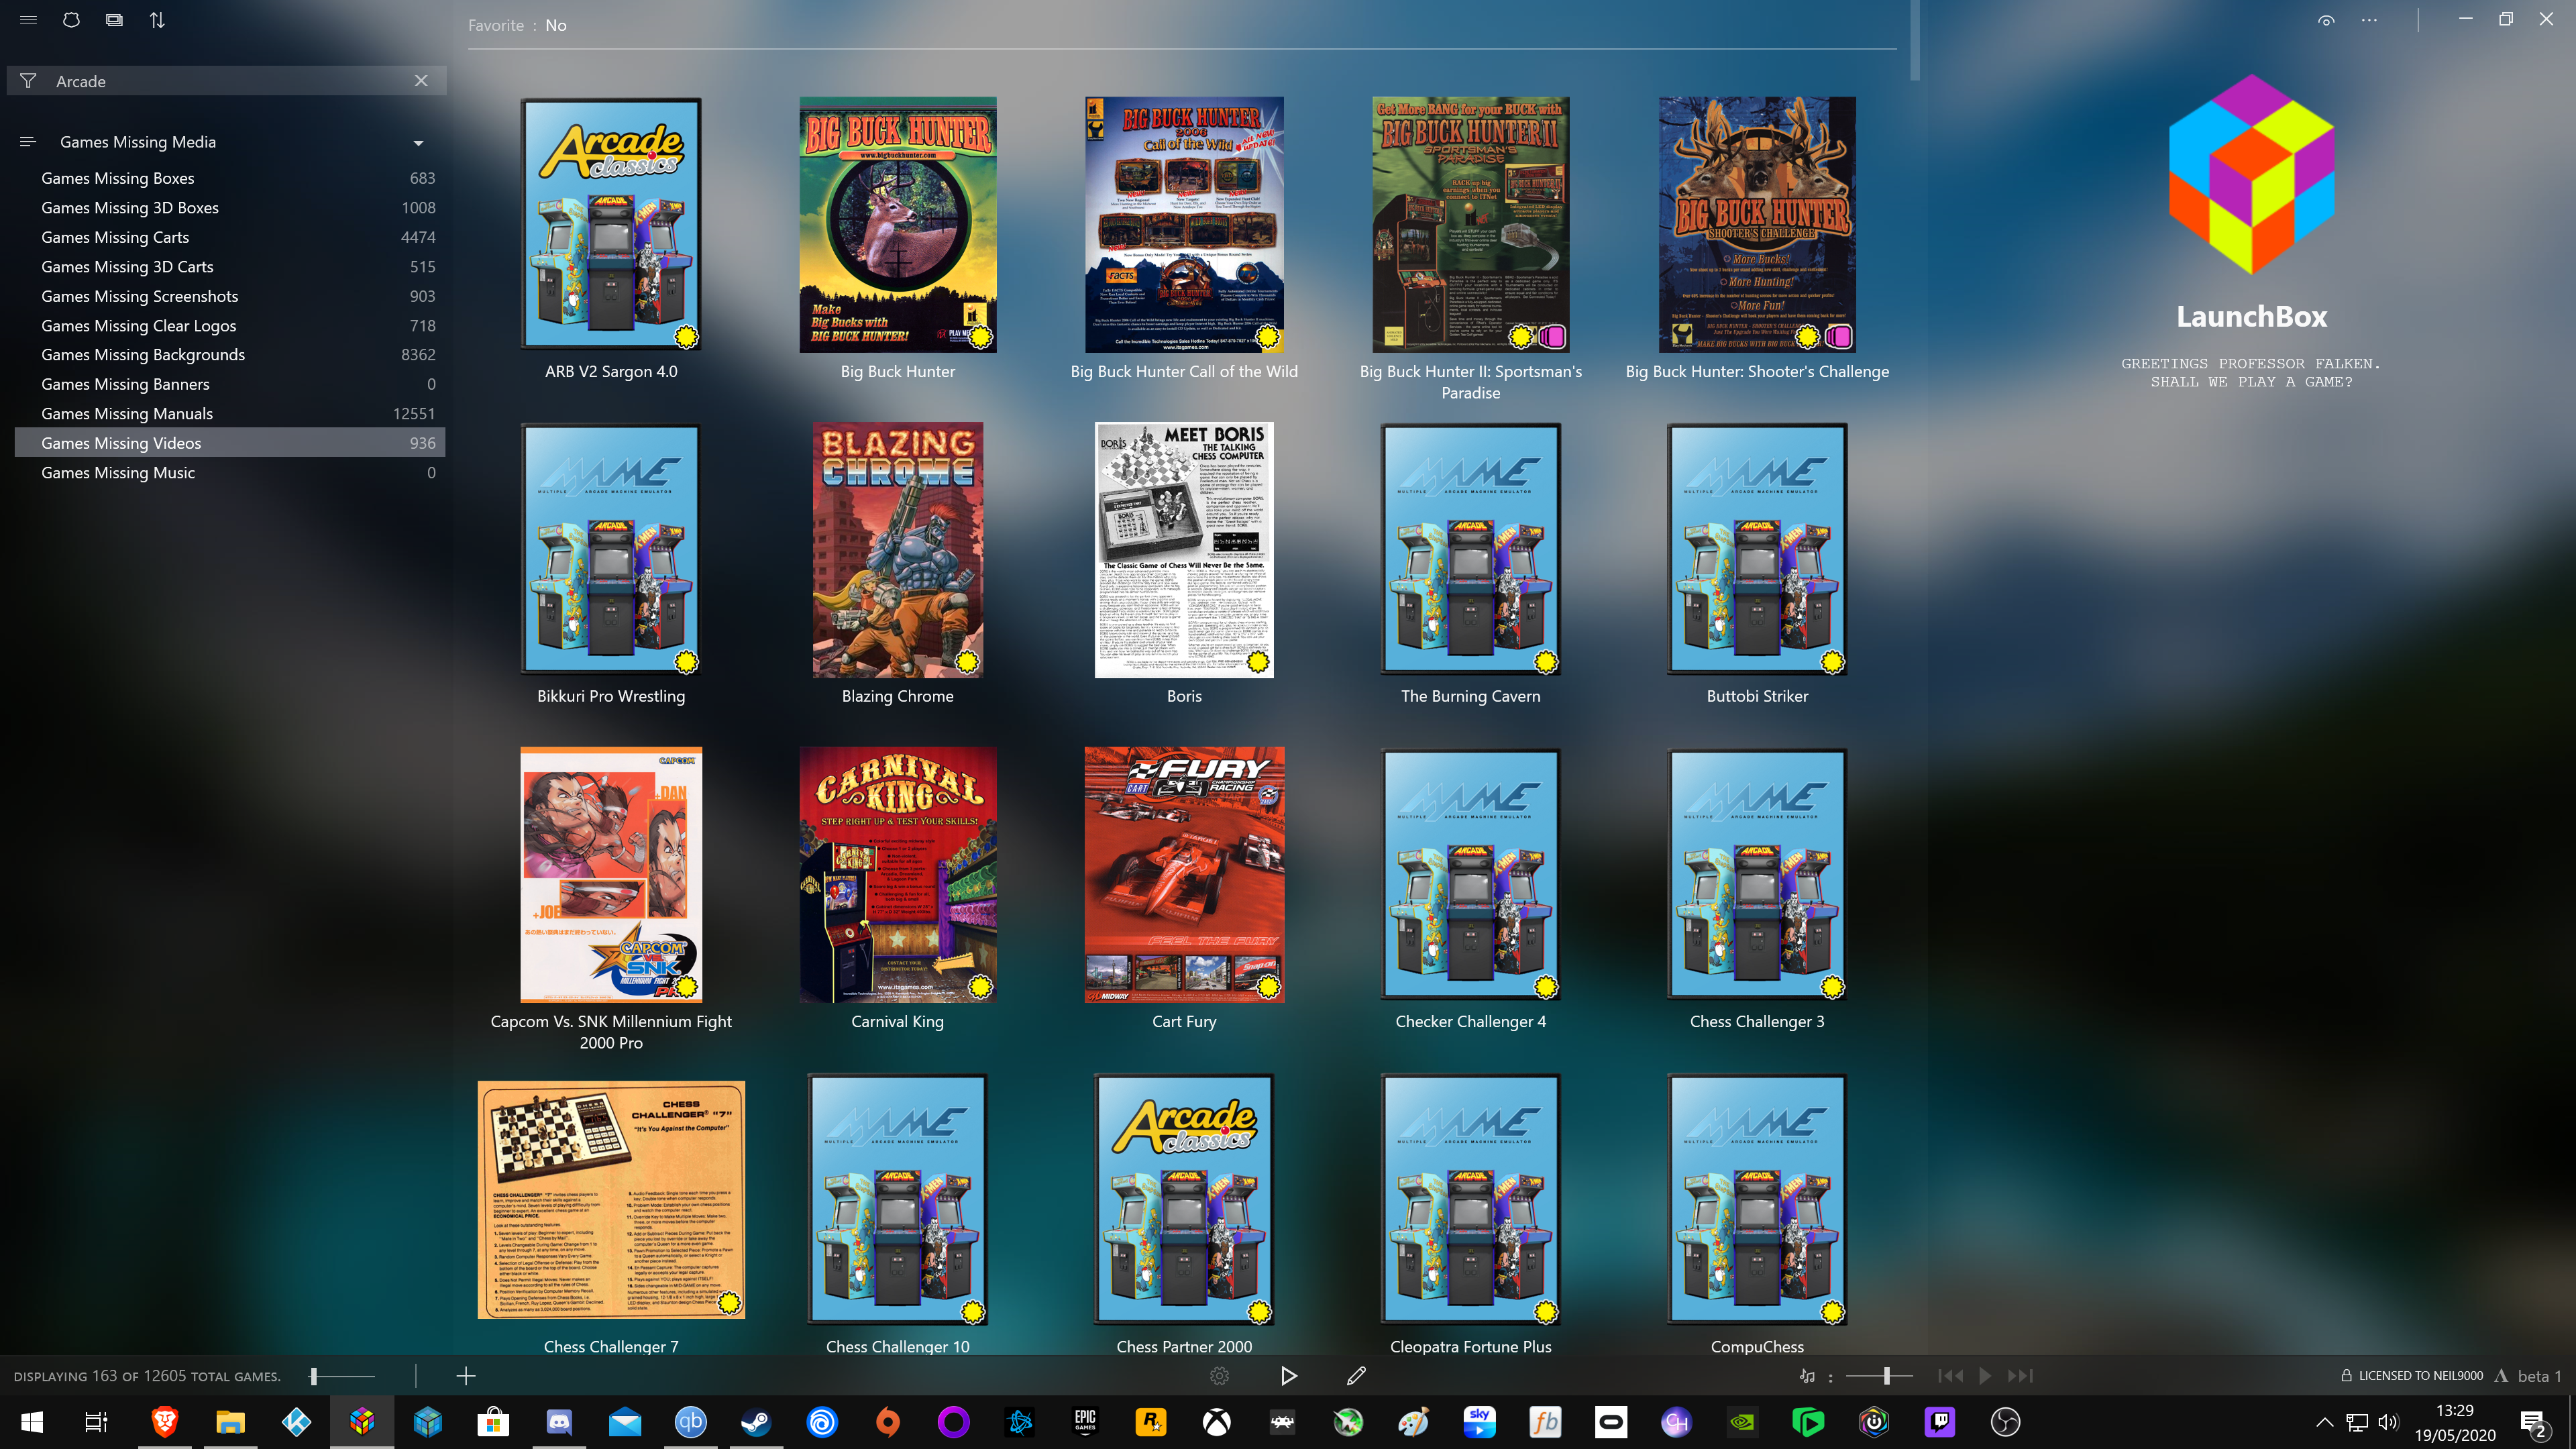The image size is (2576, 1449).
Task: Select Games Missing Manuals
Action: pyautogui.click(x=230, y=414)
